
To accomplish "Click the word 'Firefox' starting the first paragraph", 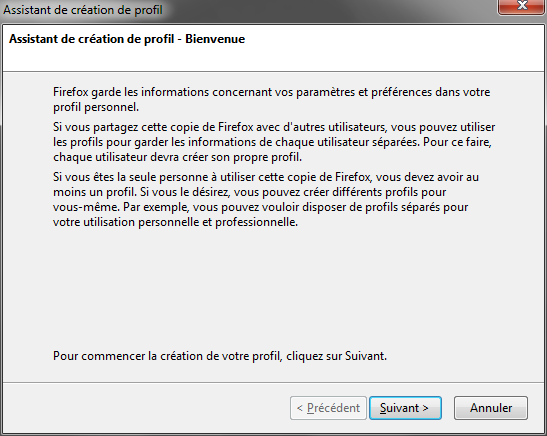I will click(71, 92).
